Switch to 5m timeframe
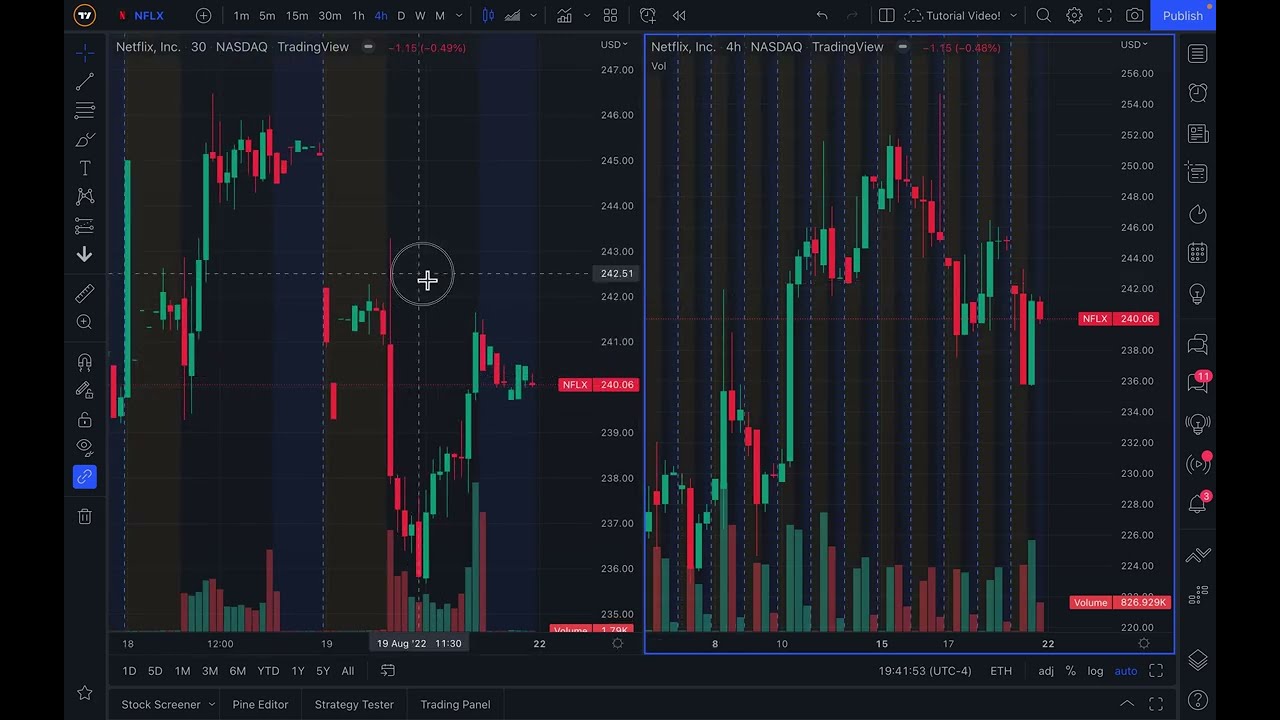Screen dimensions: 1280x720 [x=267, y=15]
